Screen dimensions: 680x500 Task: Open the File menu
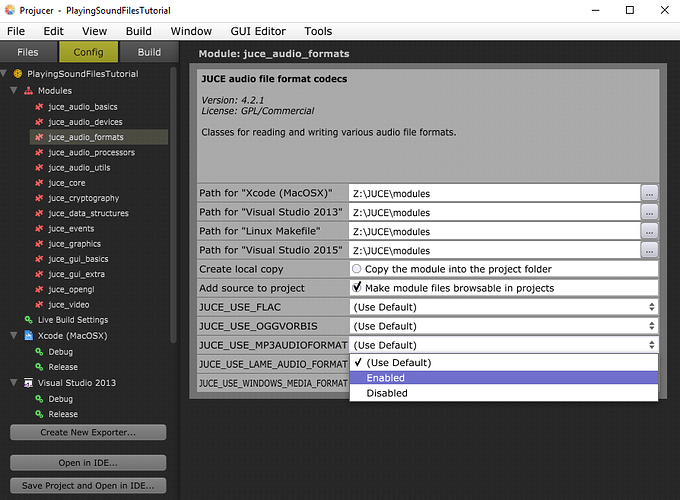(x=16, y=31)
